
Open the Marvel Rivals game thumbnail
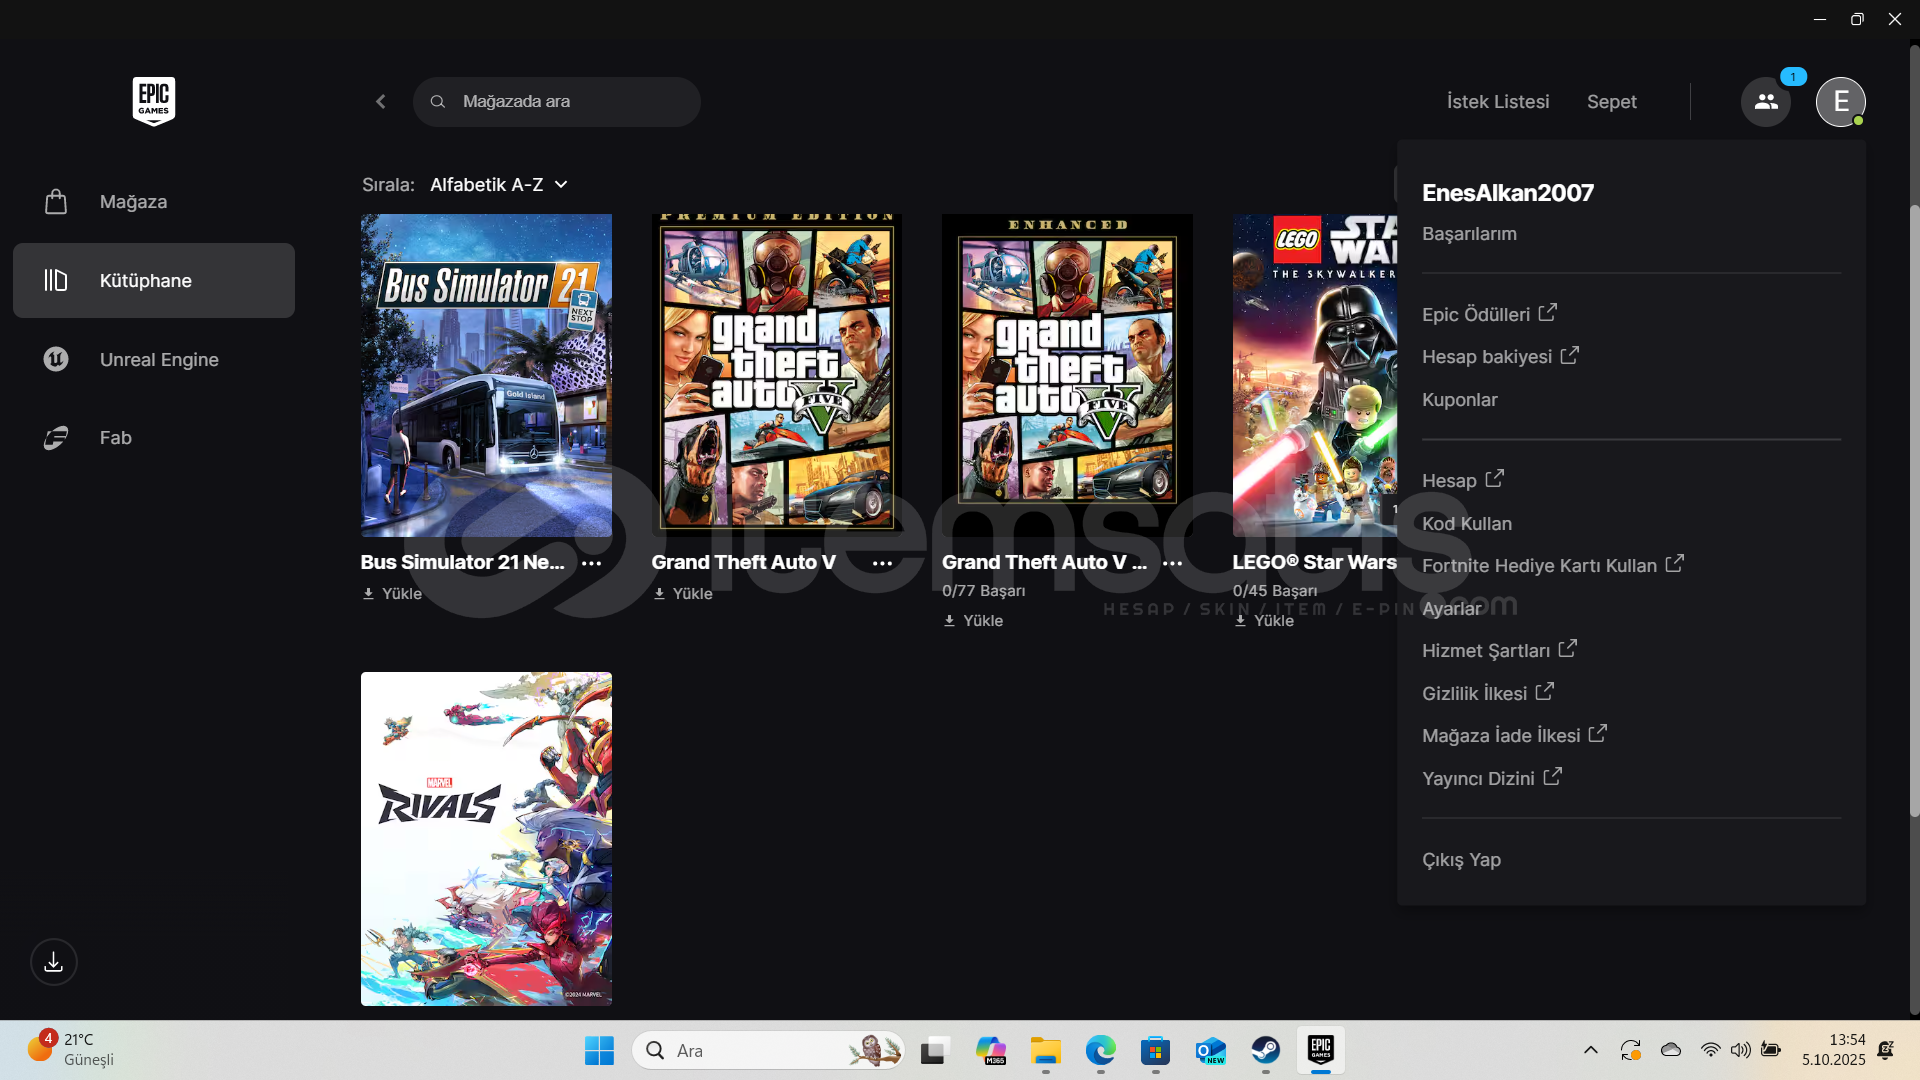pyautogui.click(x=486, y=838)
